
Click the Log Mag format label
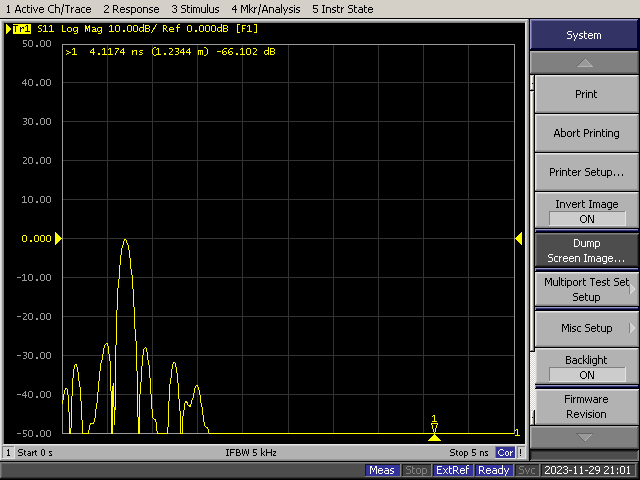tap(81, 29)
